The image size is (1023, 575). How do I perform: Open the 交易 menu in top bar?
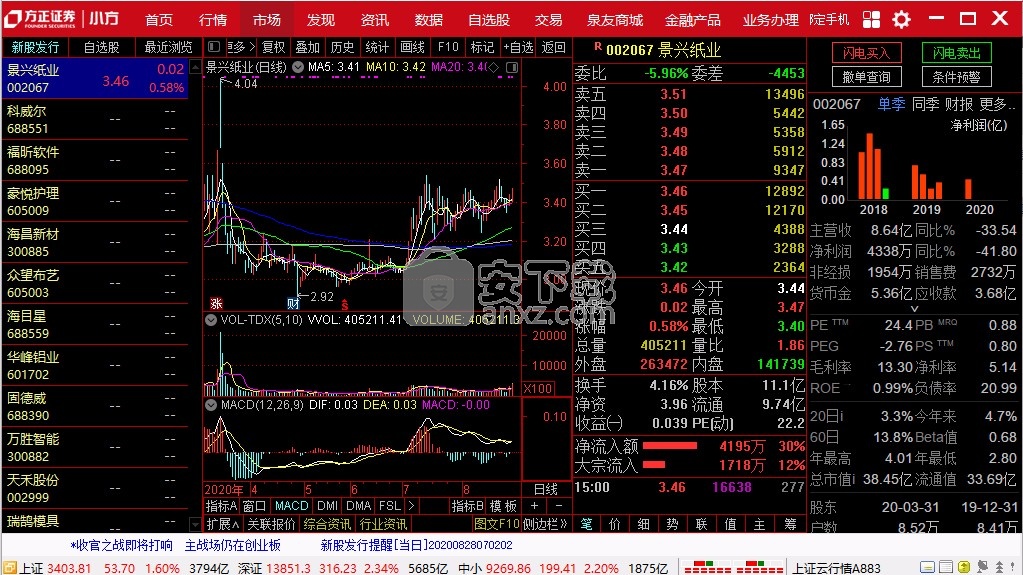click(x=548, y=19)
